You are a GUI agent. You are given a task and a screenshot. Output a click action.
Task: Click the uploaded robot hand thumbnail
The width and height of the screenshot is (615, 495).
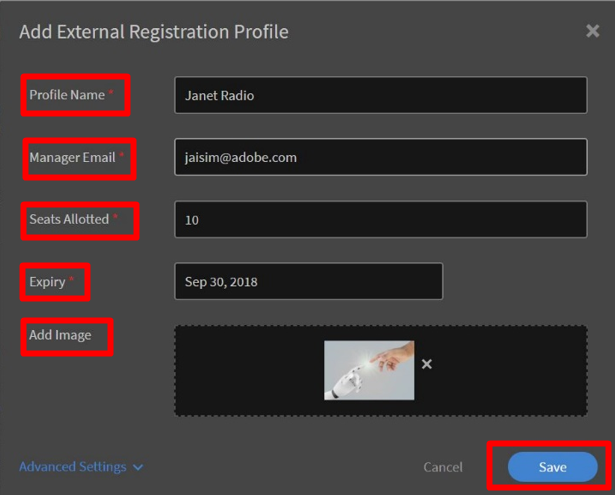[x=369, y=370]
